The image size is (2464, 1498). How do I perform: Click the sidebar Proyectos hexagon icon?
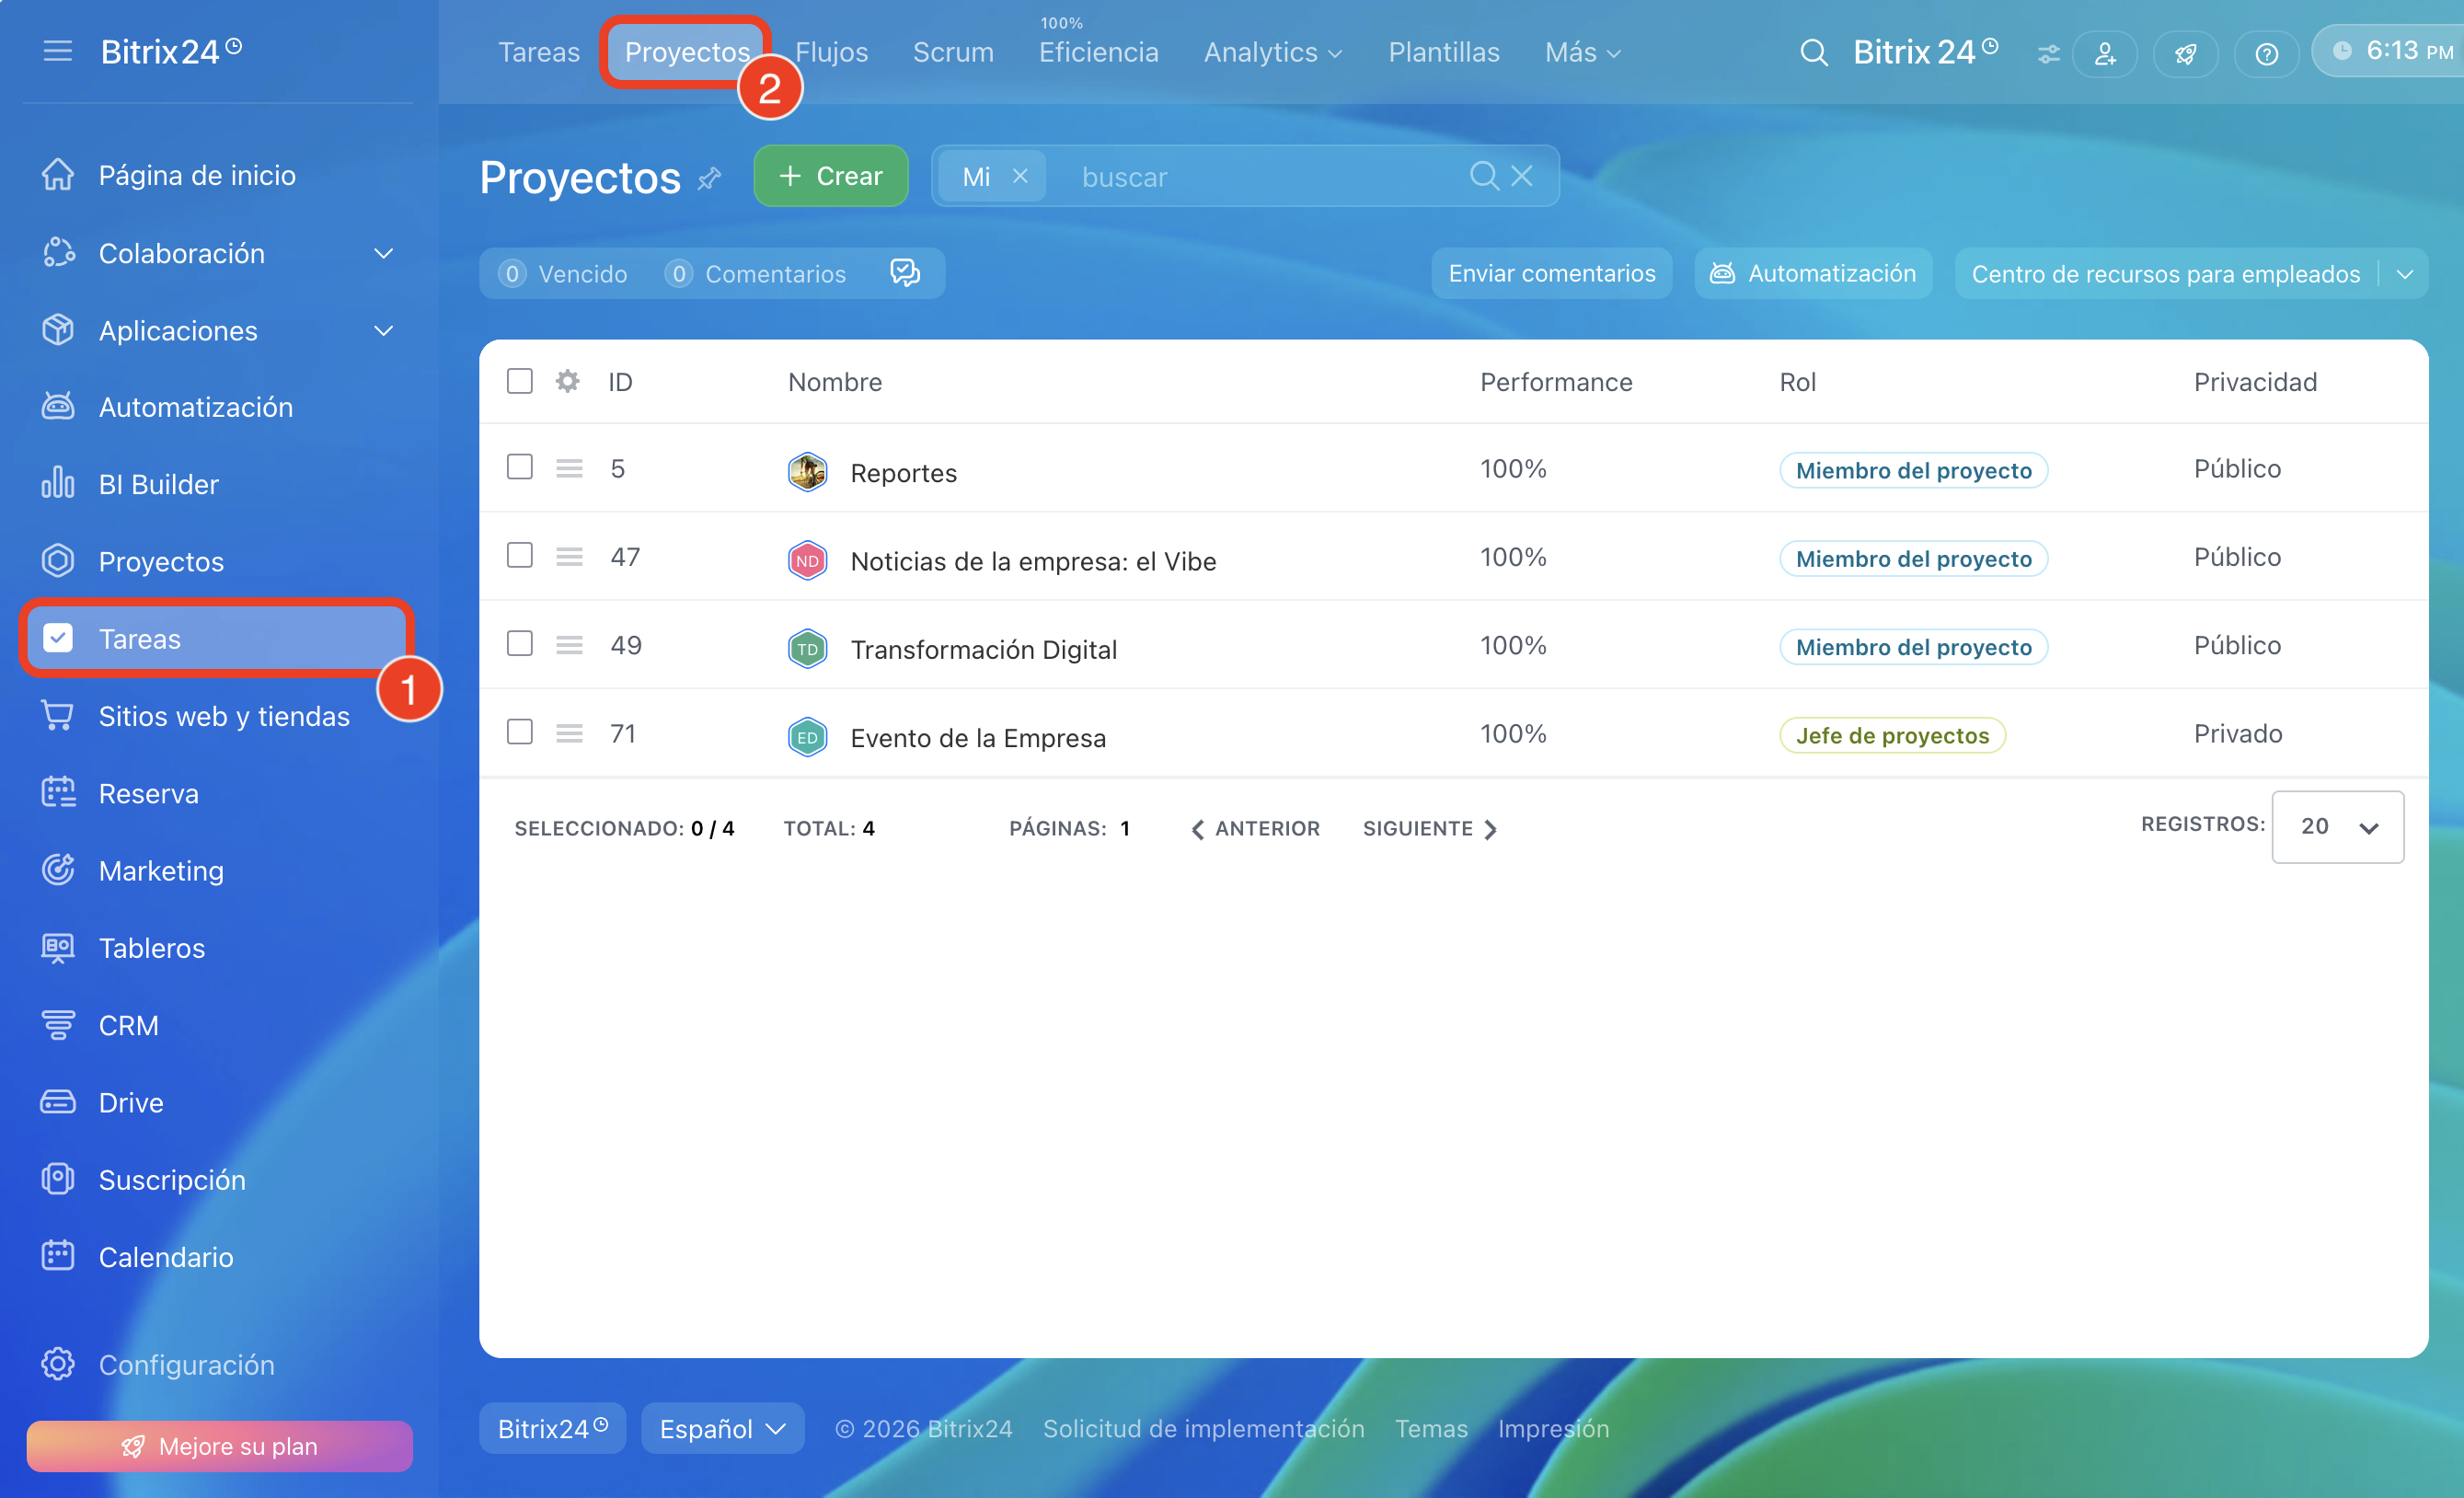[58, 561]
